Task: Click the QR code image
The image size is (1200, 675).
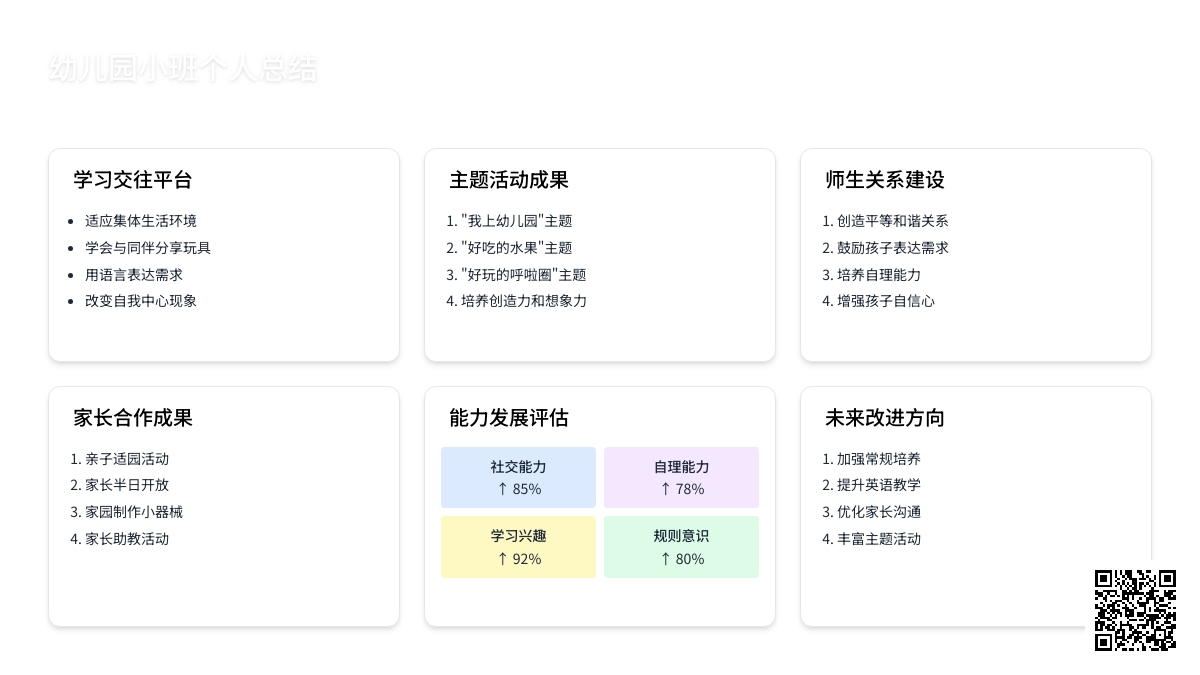Action: click(x=1135, y=610)
